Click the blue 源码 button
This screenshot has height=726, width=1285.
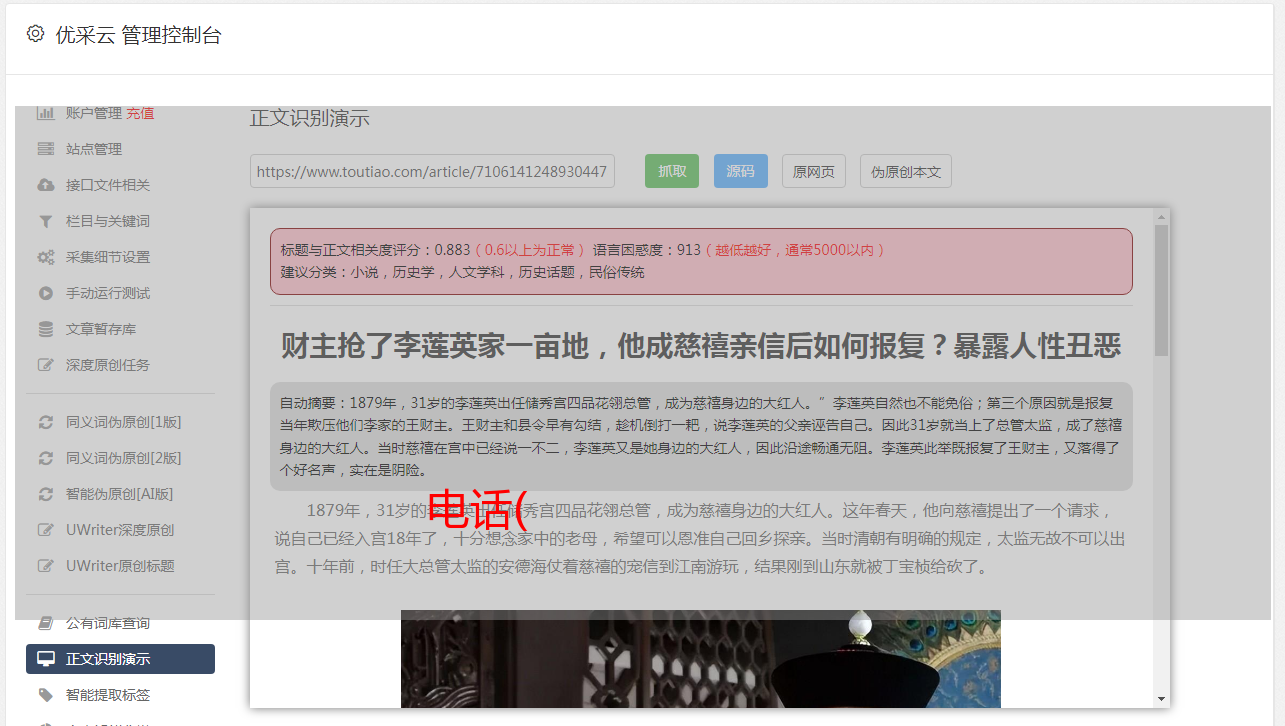(741, 171)
